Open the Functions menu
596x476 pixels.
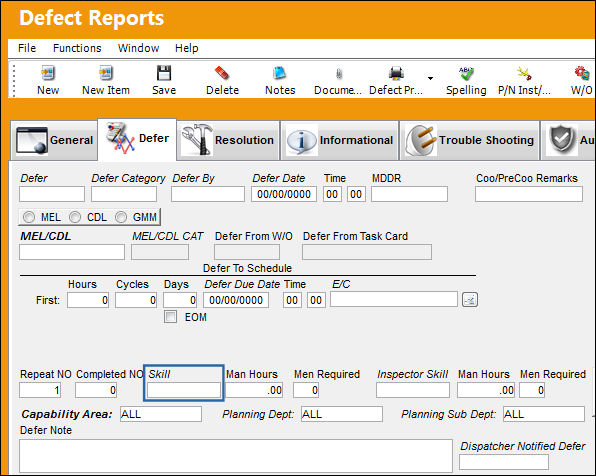click(x=77, y=48)
